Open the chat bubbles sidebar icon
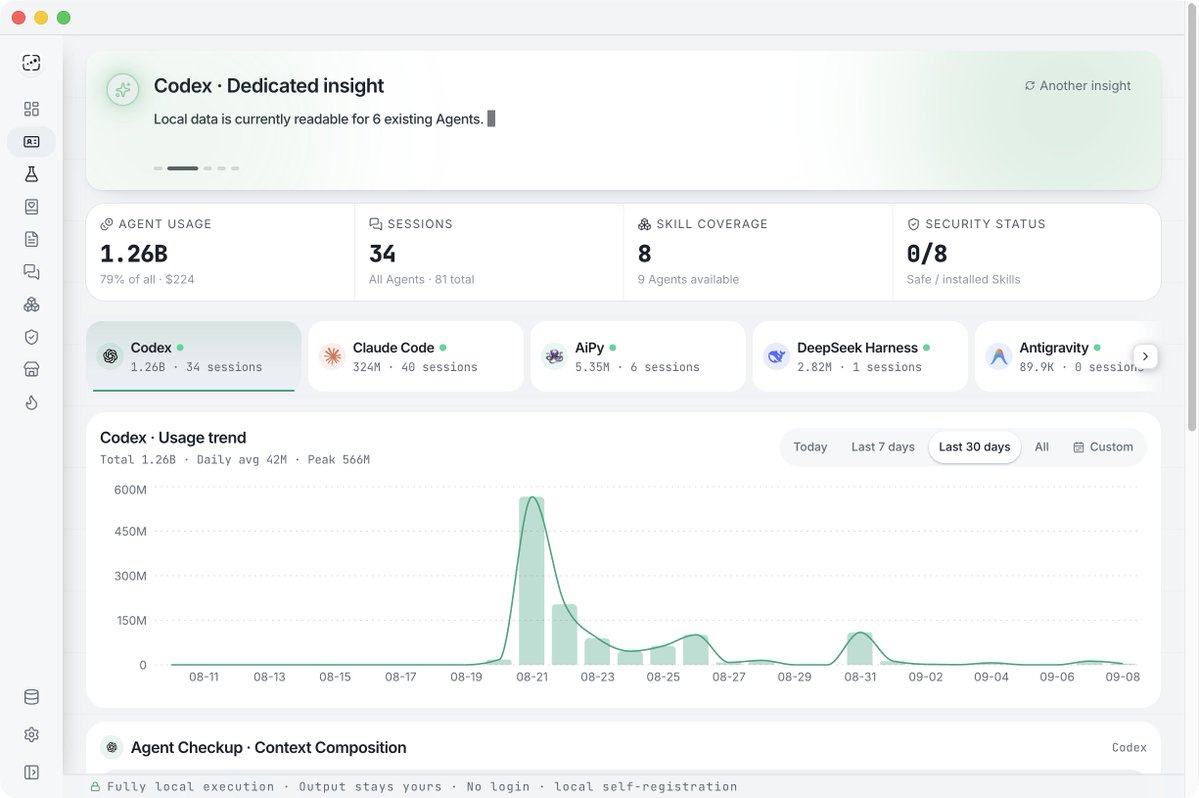The width and height of the screenshot is (1199, 798). pos(31,271)
